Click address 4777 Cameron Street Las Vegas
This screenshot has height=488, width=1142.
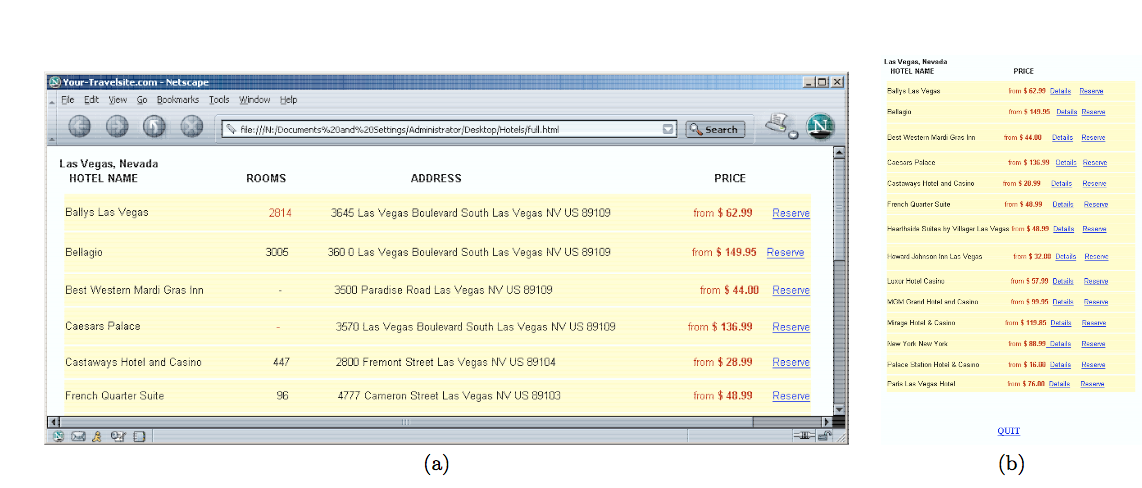449,395
